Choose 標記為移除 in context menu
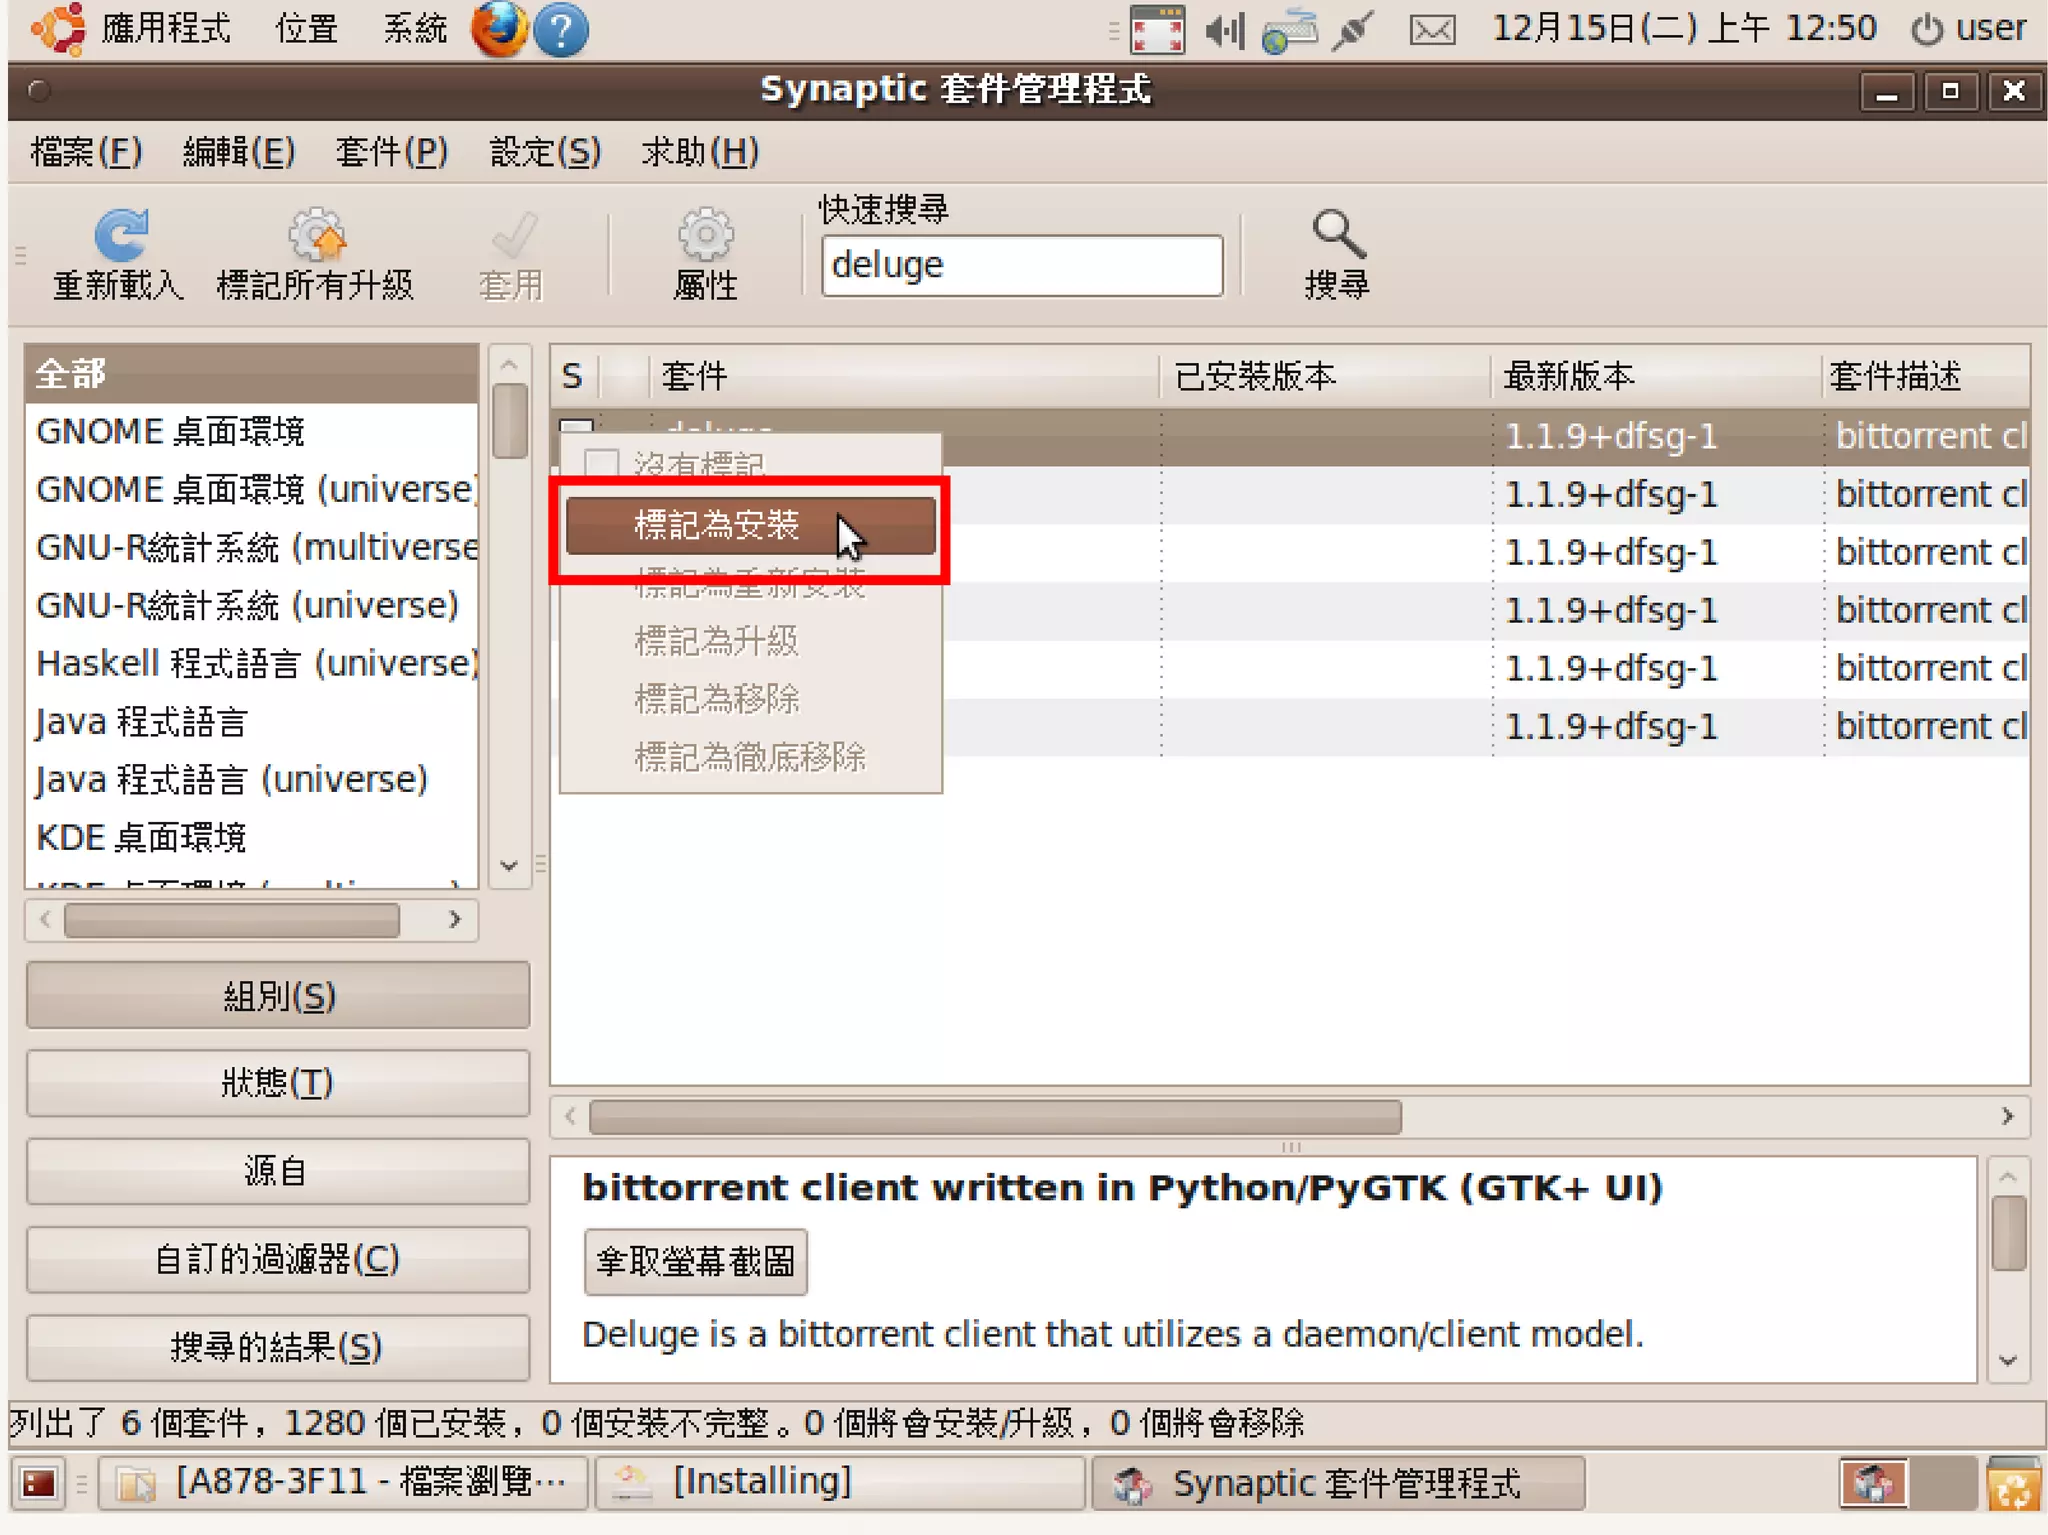This screenshot has width=2048, height=1535. [x=750, y=699]
